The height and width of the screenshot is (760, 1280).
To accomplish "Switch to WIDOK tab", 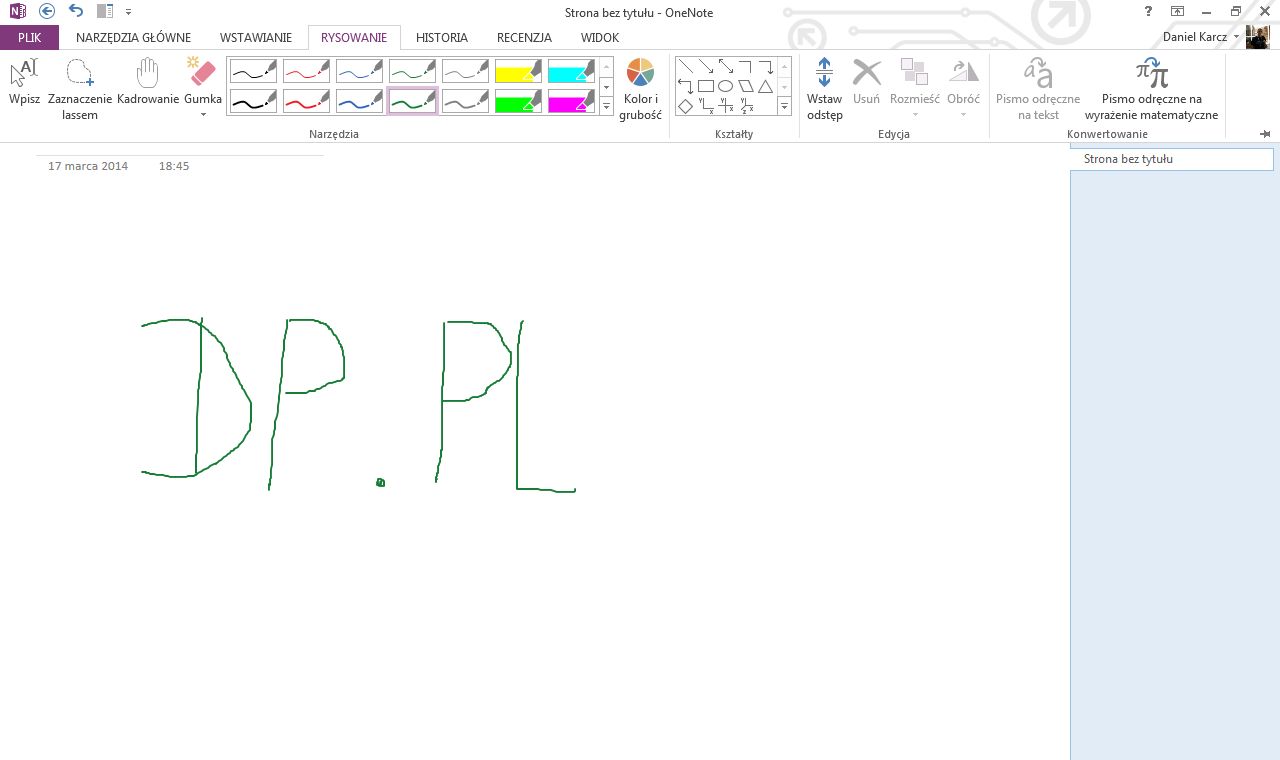I will point(600,38).
